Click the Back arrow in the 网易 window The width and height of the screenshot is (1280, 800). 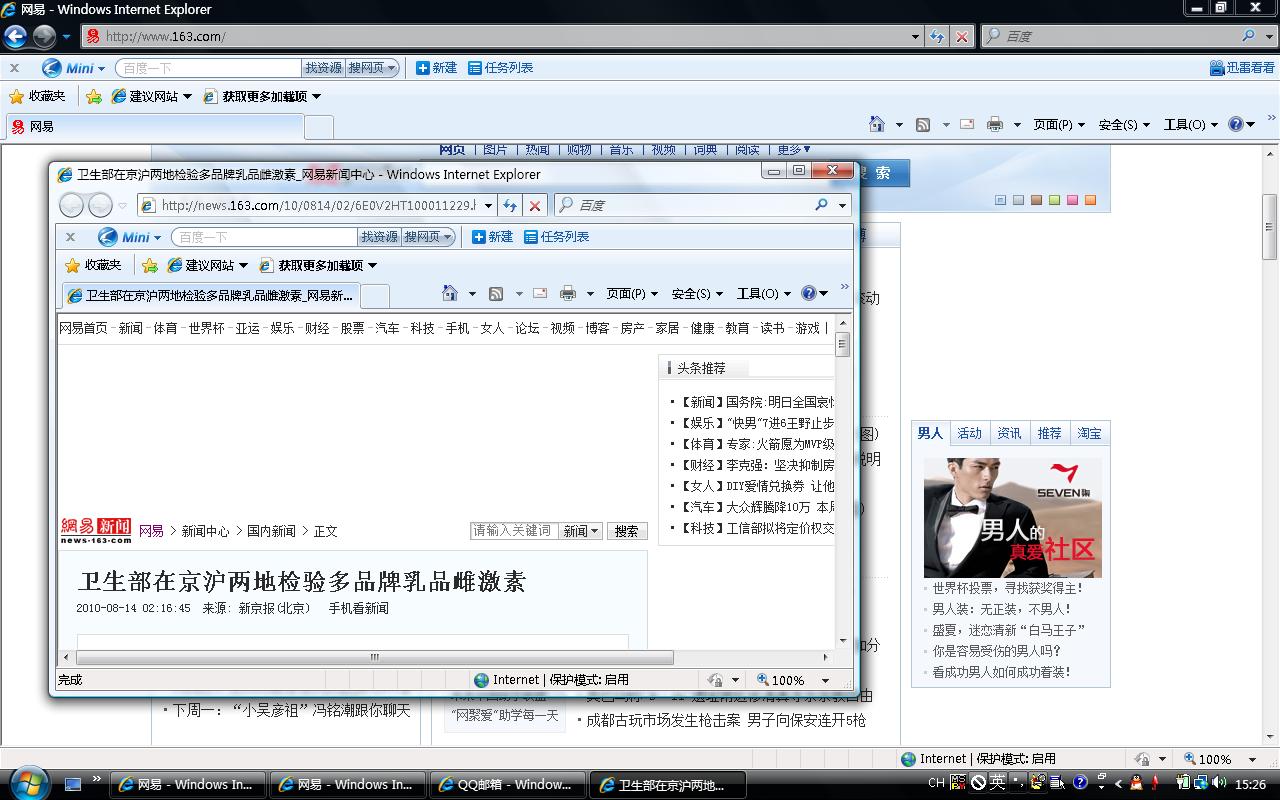(x=15, y=36)
